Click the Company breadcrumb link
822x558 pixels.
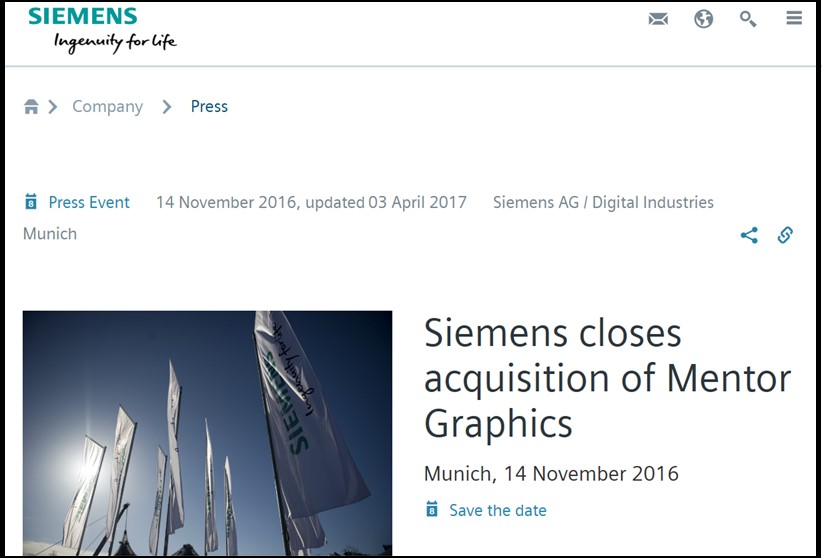click(107, 107)
